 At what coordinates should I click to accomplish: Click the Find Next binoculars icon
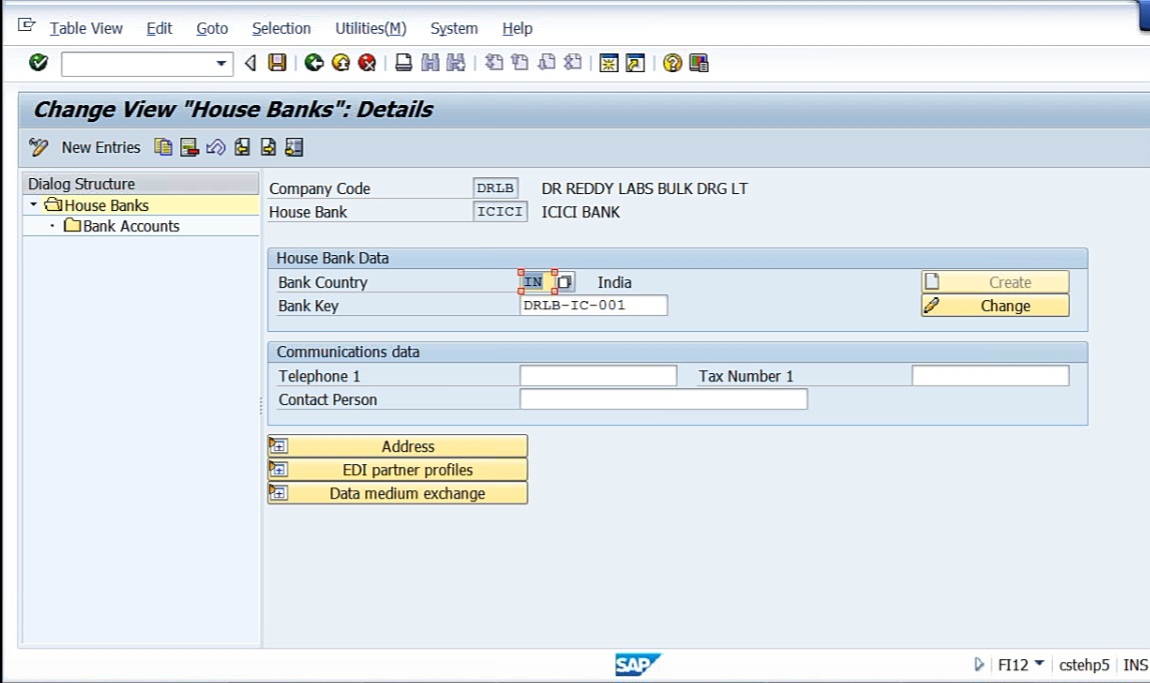456,63
